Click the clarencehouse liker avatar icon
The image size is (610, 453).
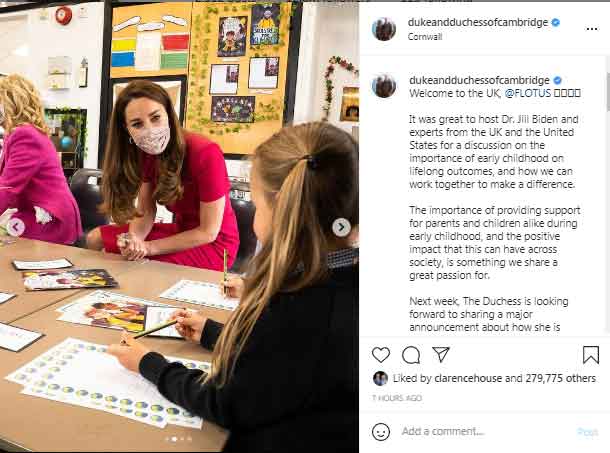[x=380, y=378]
